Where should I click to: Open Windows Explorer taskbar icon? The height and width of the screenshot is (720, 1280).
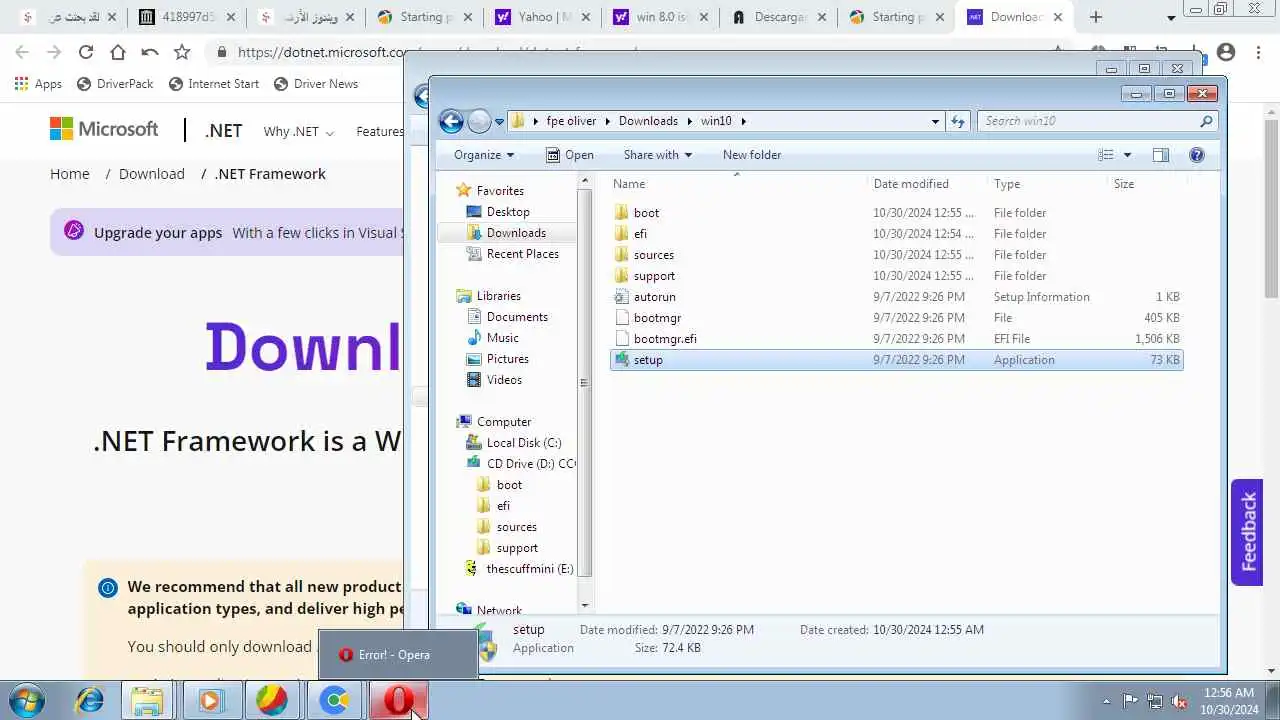click(148, 700)
